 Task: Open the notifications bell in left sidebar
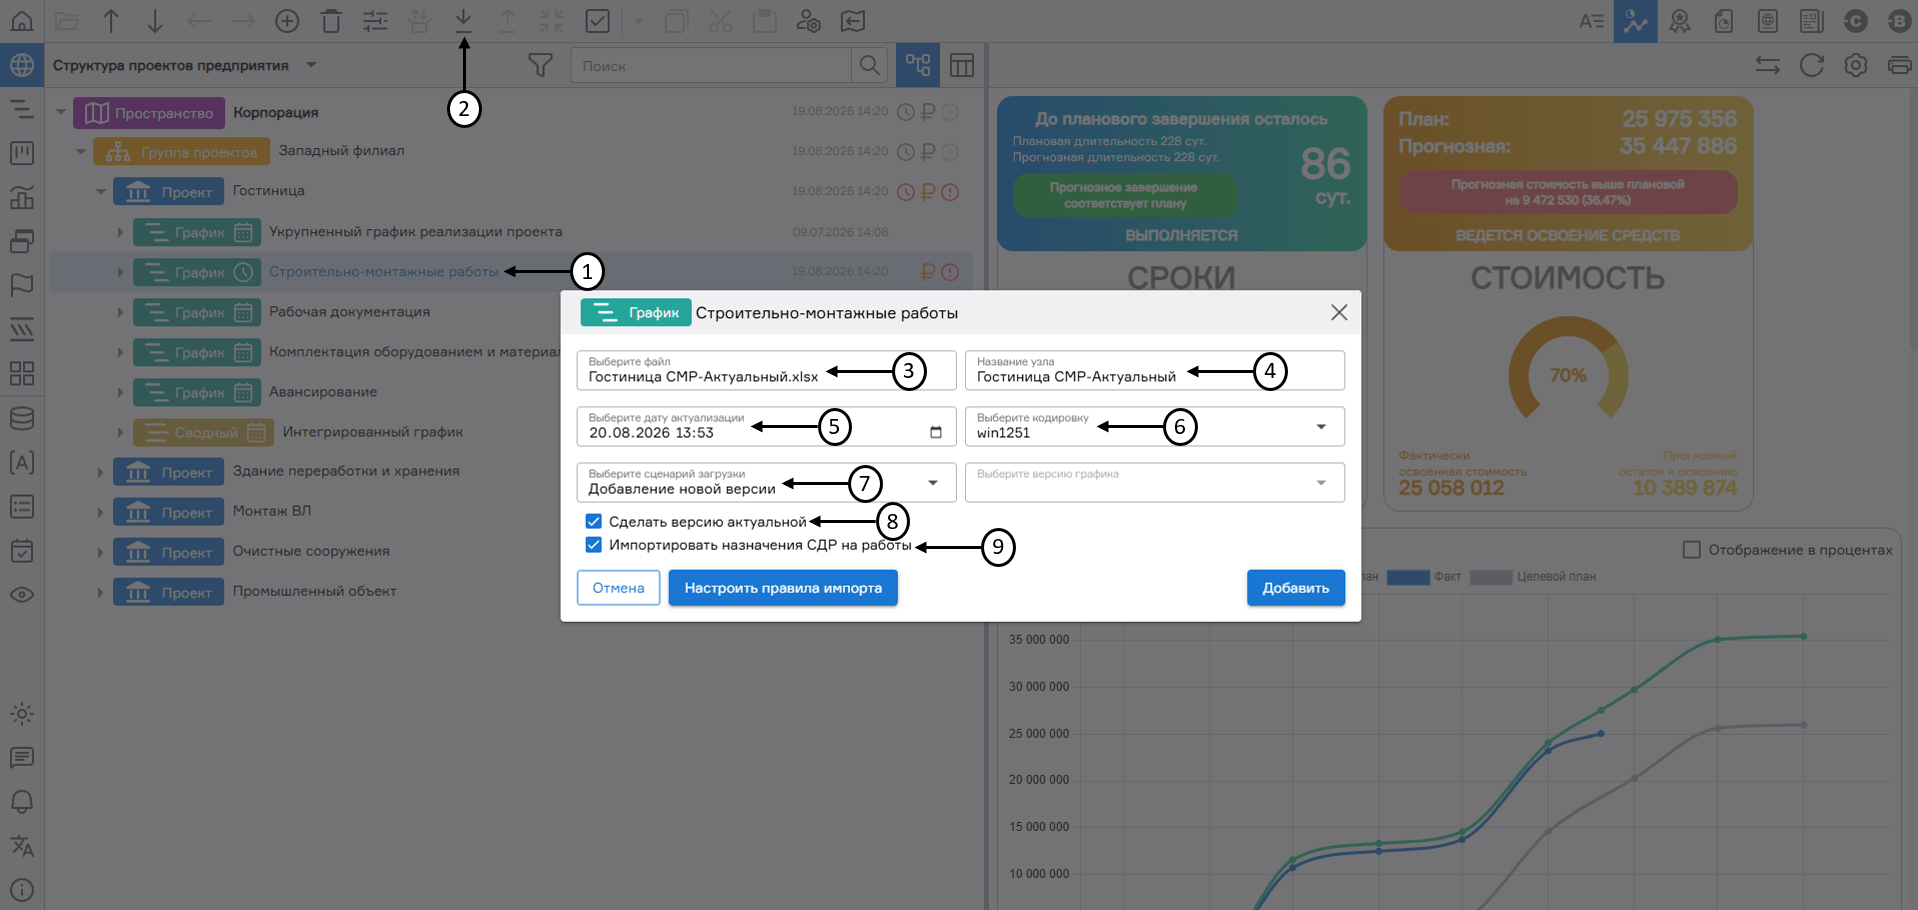point(22,802)
